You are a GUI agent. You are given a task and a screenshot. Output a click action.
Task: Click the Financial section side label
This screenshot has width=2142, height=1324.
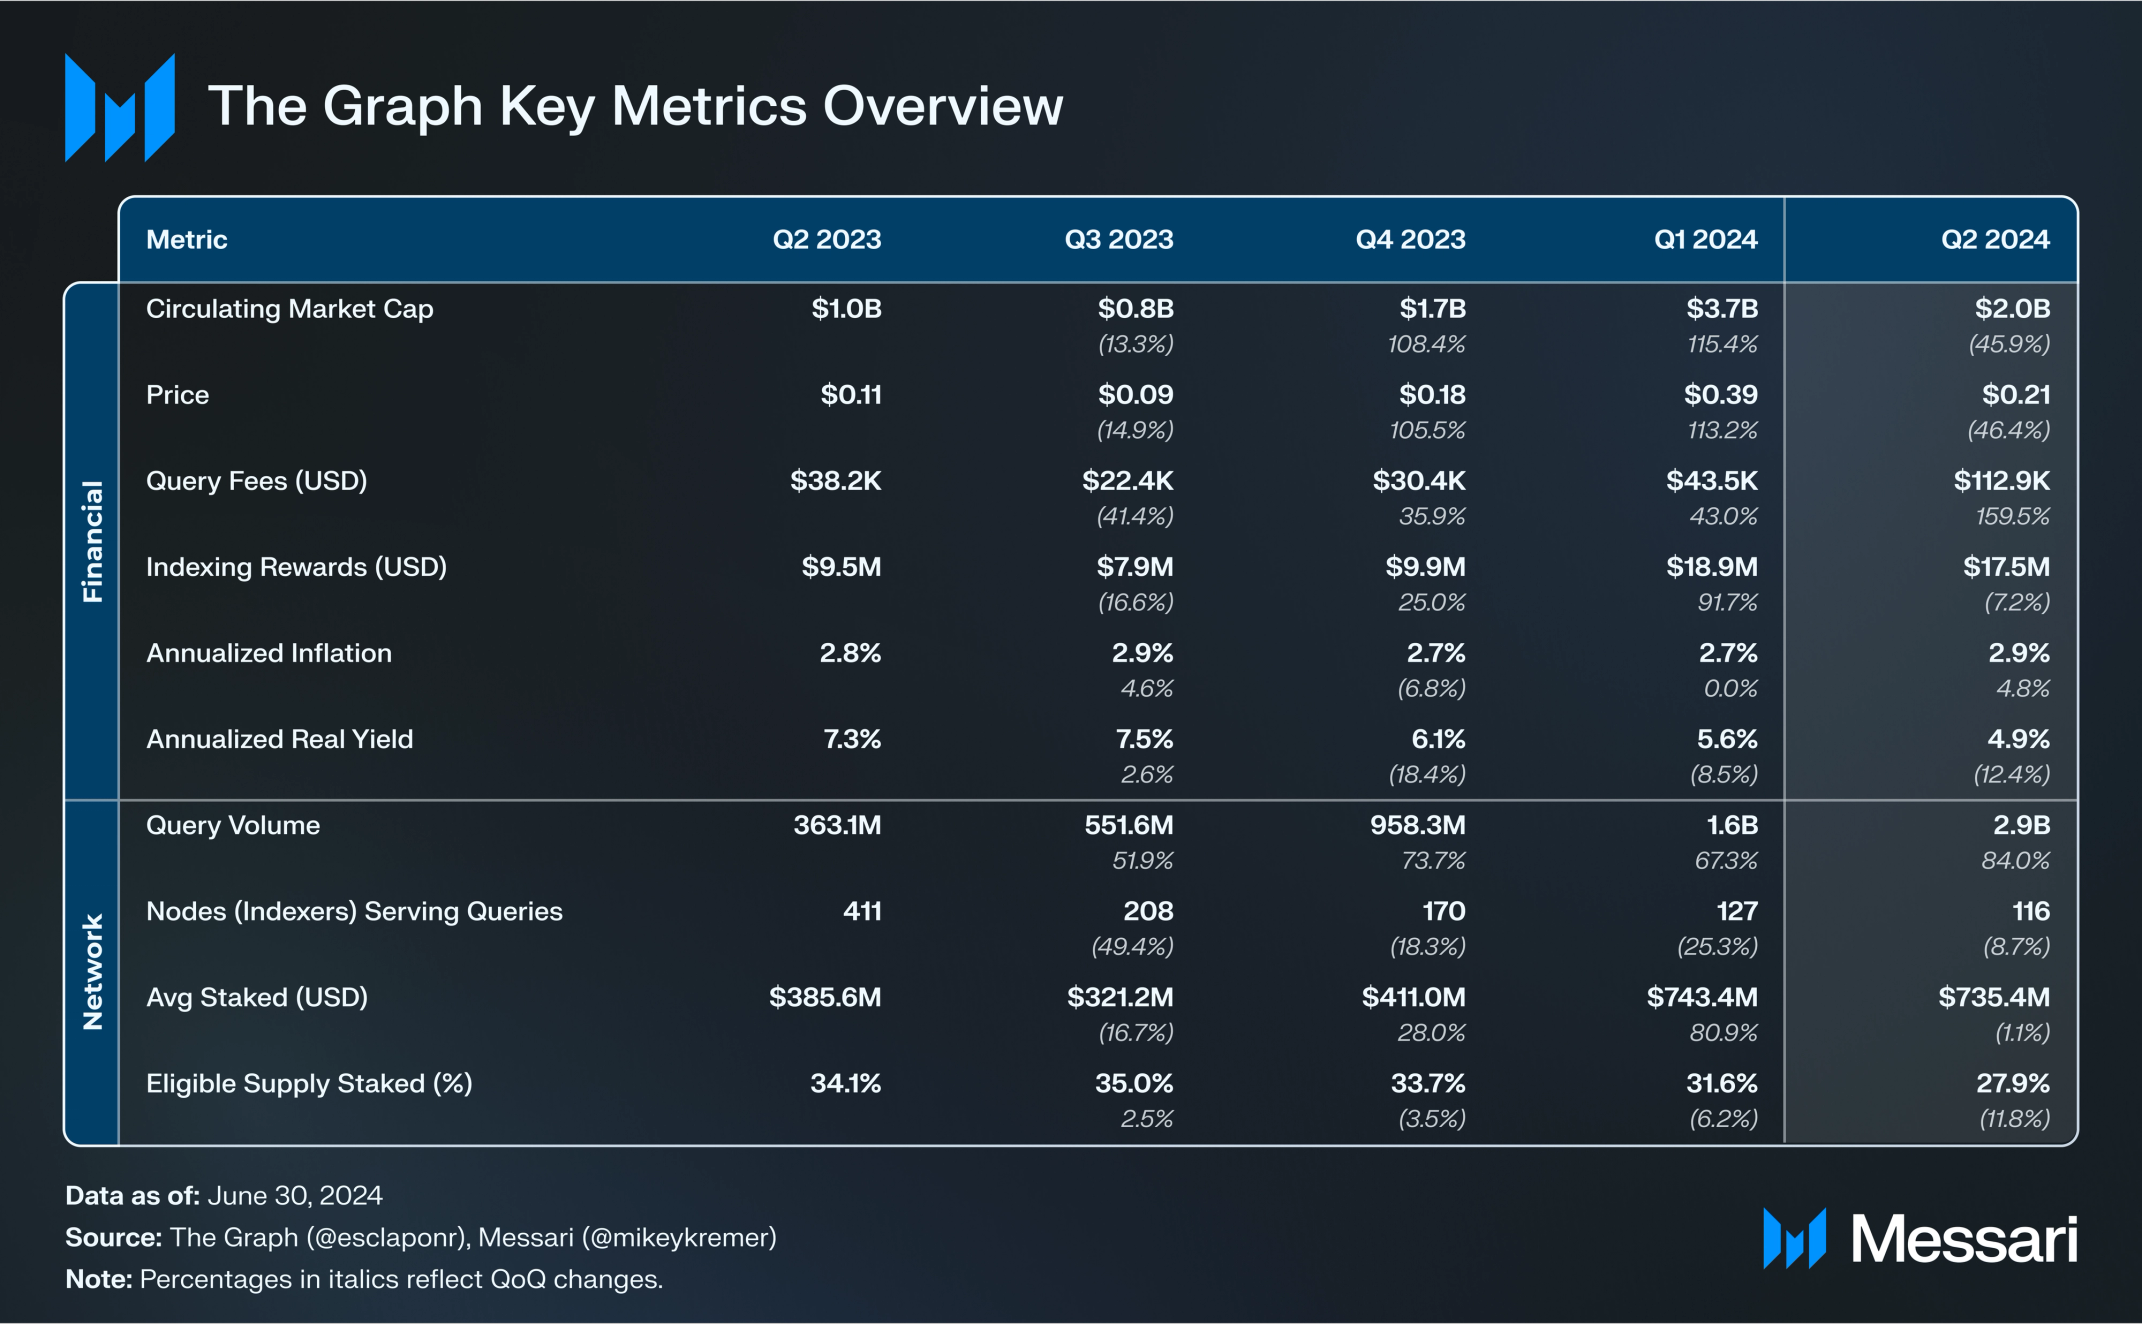[x=92, y=541]
